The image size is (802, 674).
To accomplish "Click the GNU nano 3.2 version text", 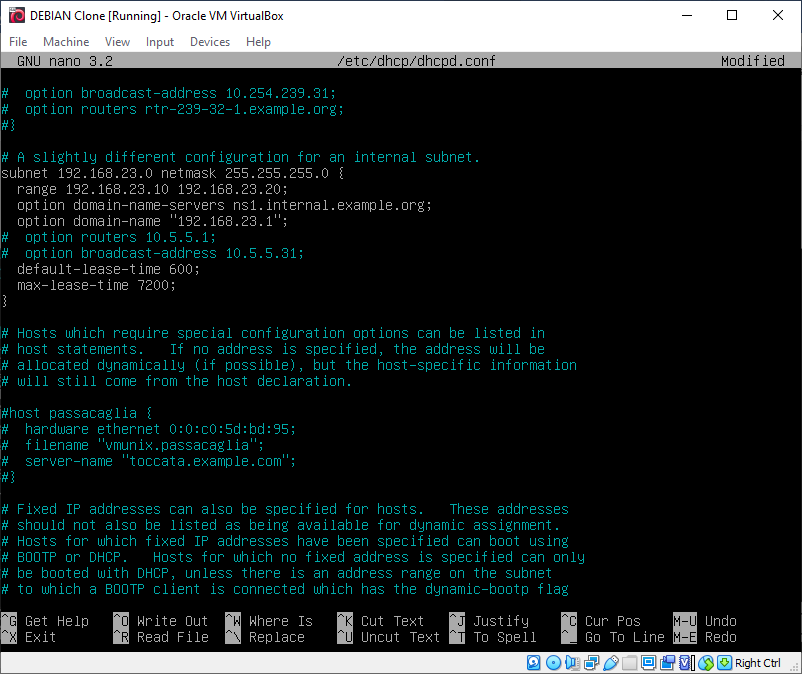I will 65,61.
